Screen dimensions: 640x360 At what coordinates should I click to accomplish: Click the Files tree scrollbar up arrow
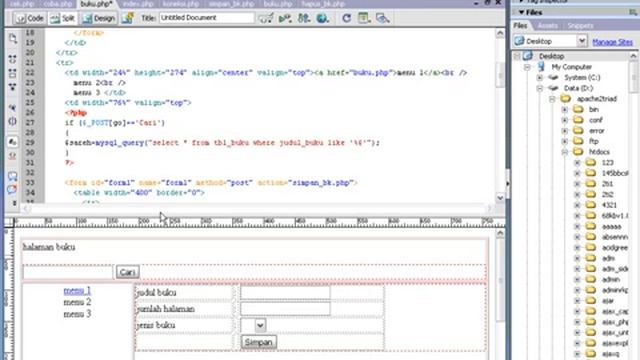[633, 56]
